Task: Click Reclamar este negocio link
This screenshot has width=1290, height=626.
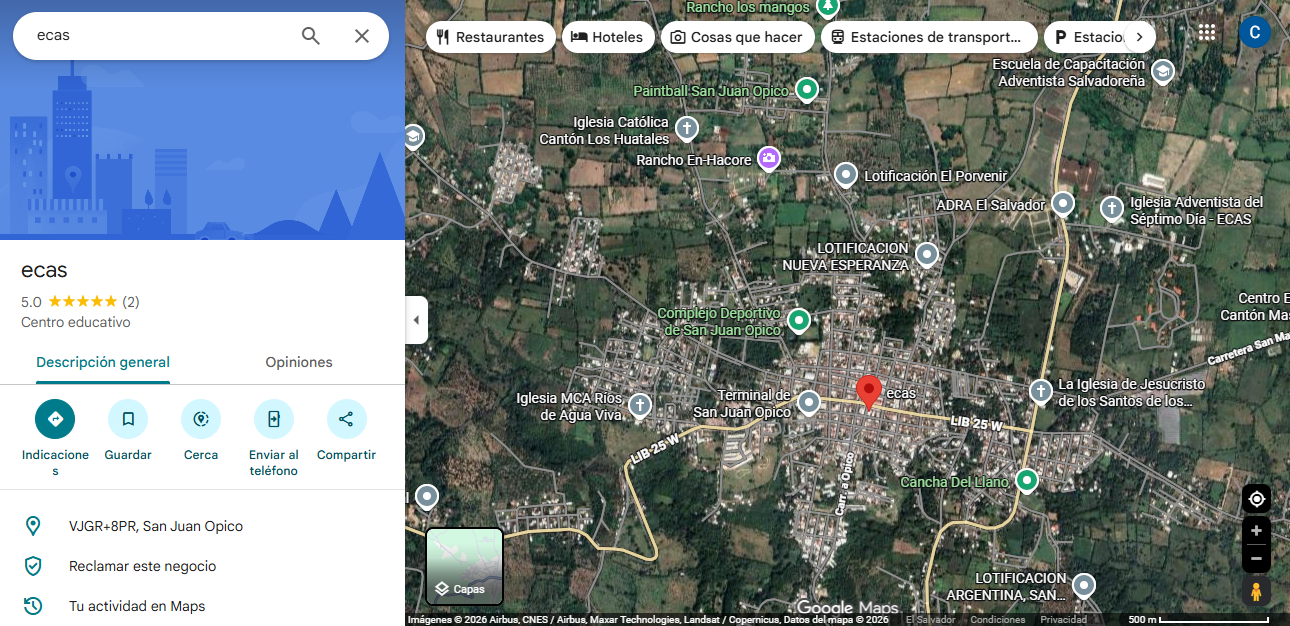Action: [142, 566]
